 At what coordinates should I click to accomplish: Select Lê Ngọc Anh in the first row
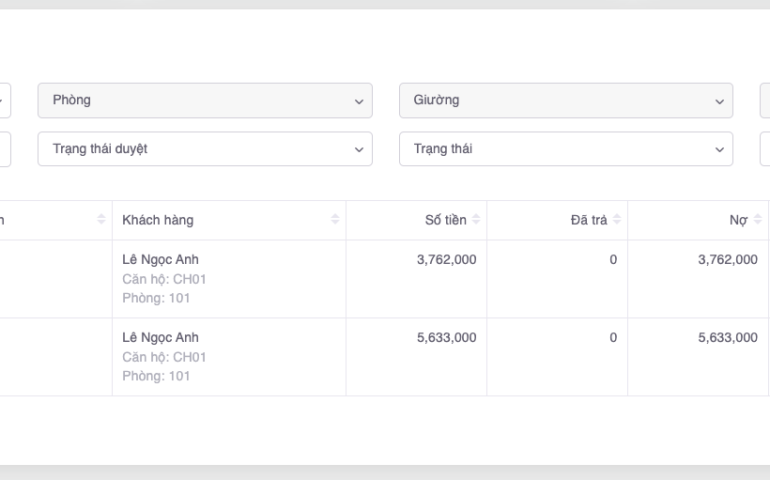coord(160,260)
